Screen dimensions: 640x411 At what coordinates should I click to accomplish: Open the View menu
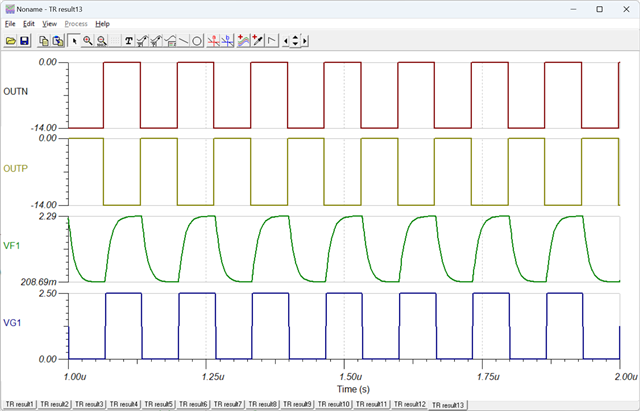(x=49, y=24)
